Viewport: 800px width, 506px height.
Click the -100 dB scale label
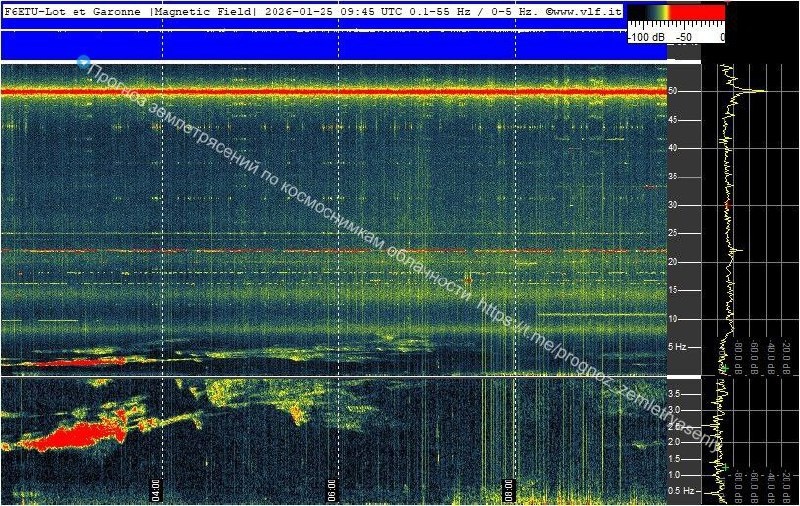point(646,37)
